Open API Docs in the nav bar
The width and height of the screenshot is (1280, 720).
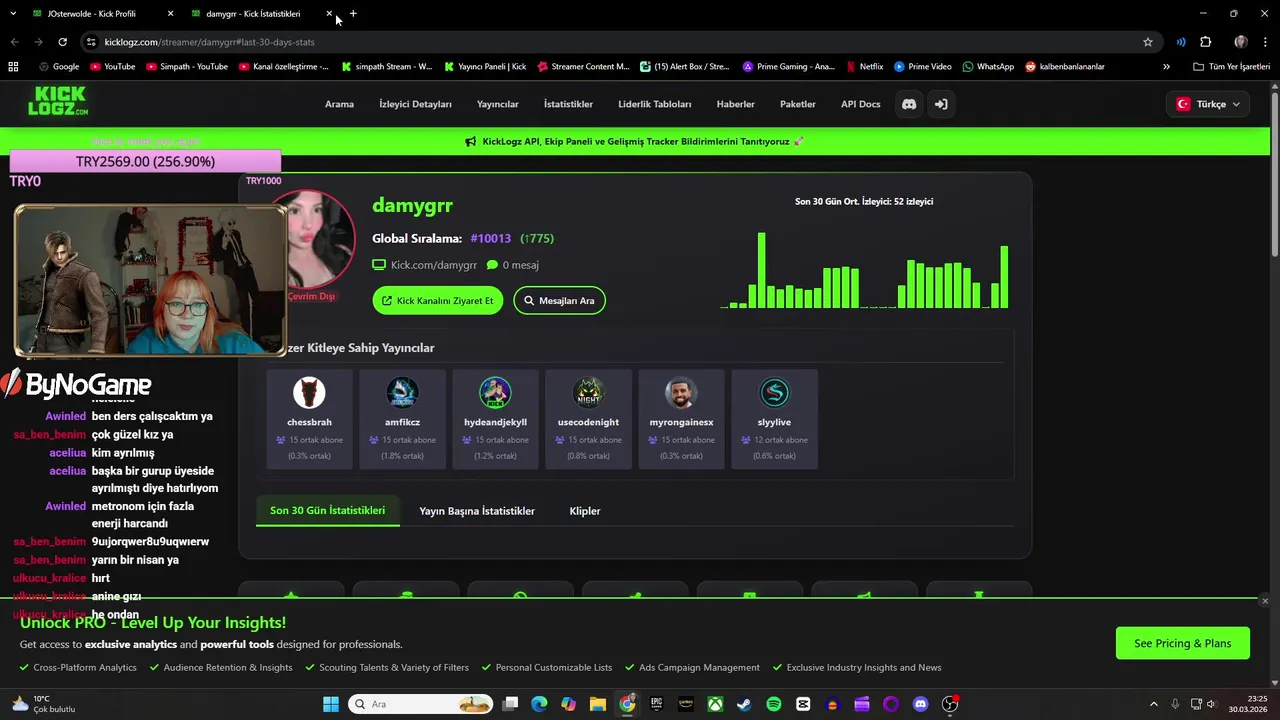861,104
